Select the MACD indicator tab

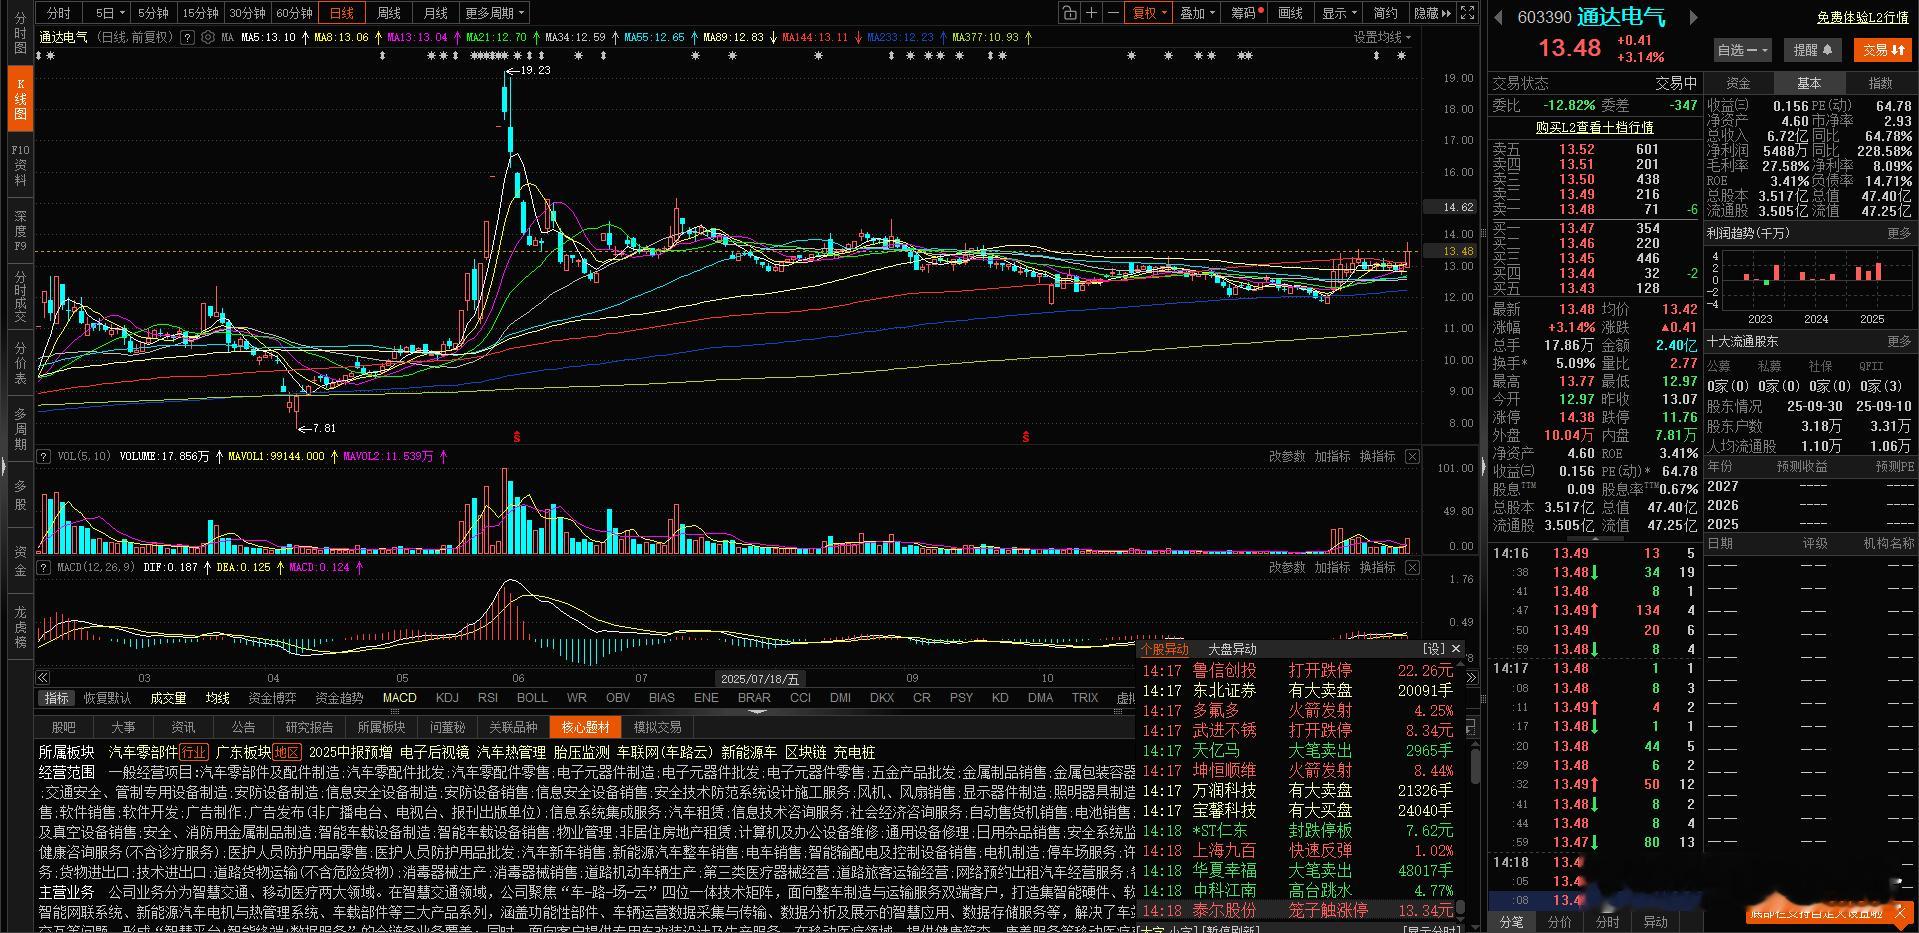[399, 698]
